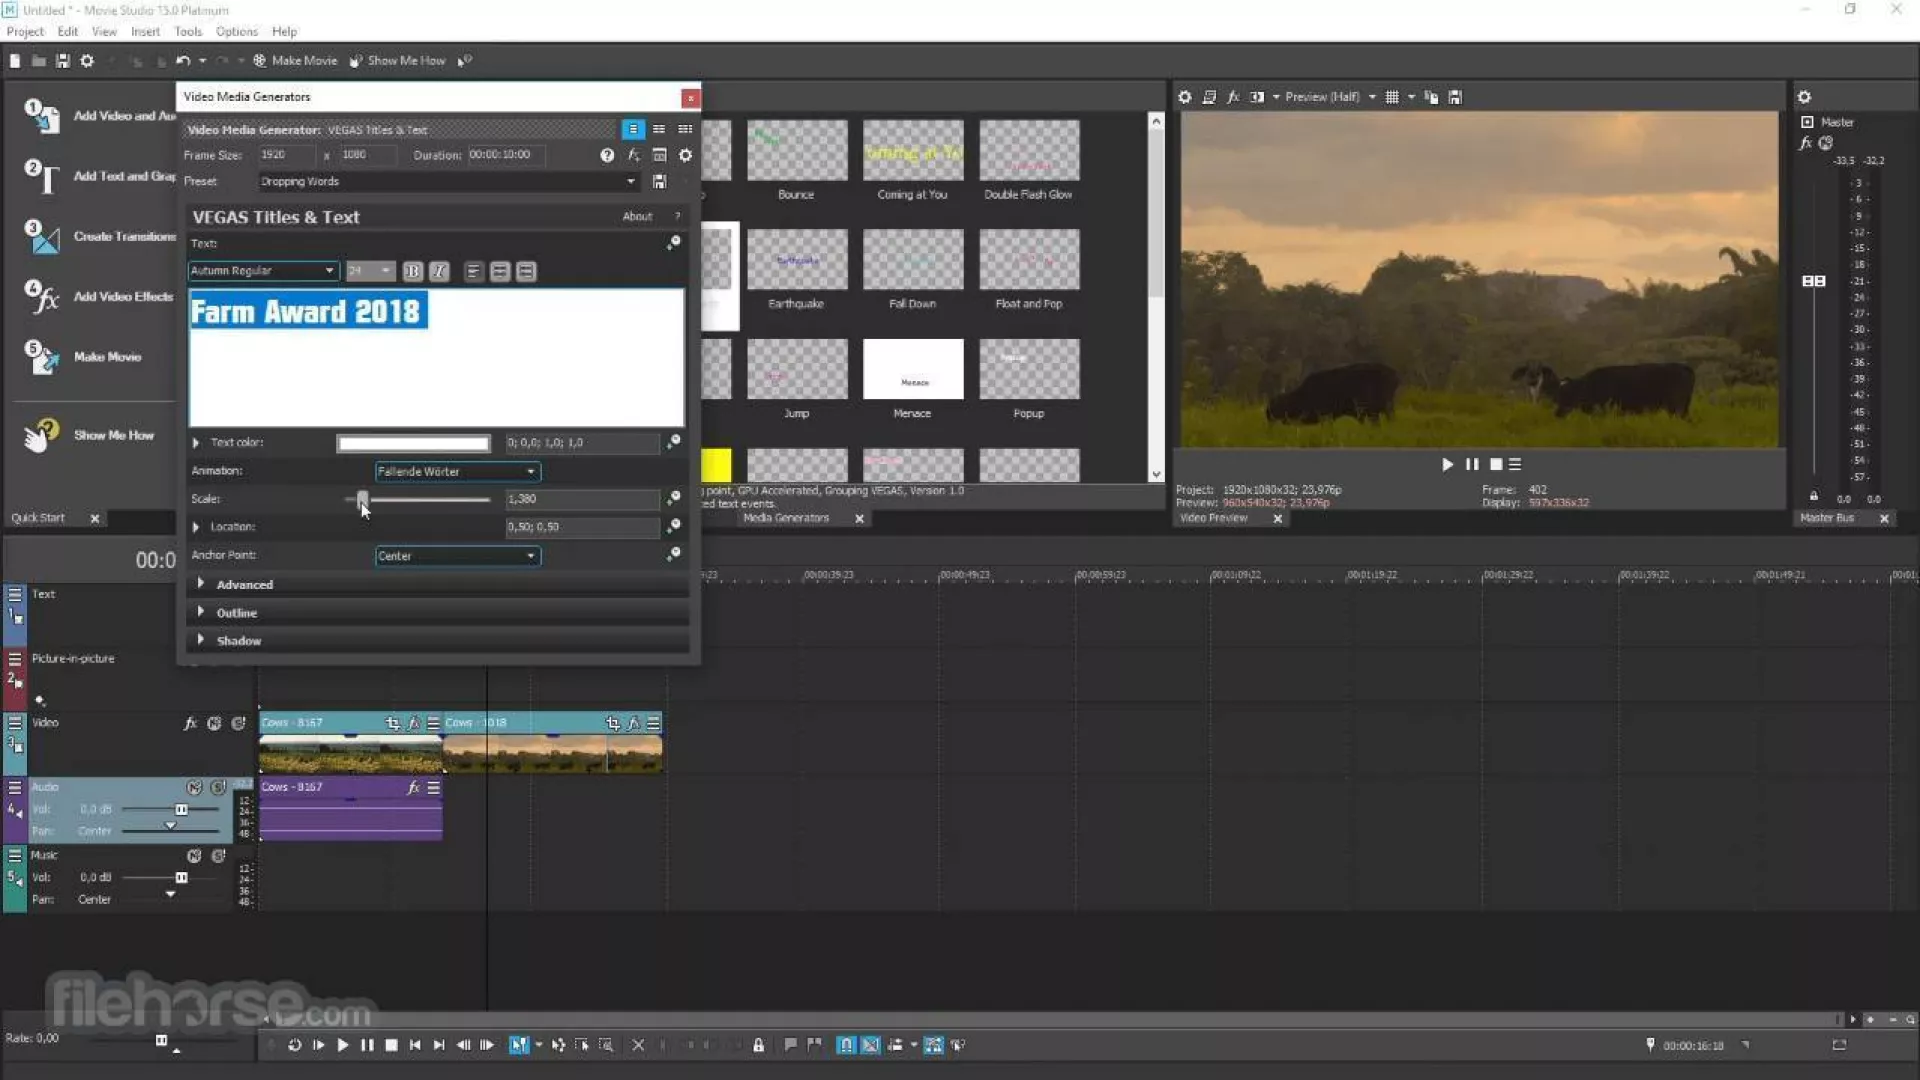
Task: Click the Make Movie toolbar button
Action: [x=295, y=61]
